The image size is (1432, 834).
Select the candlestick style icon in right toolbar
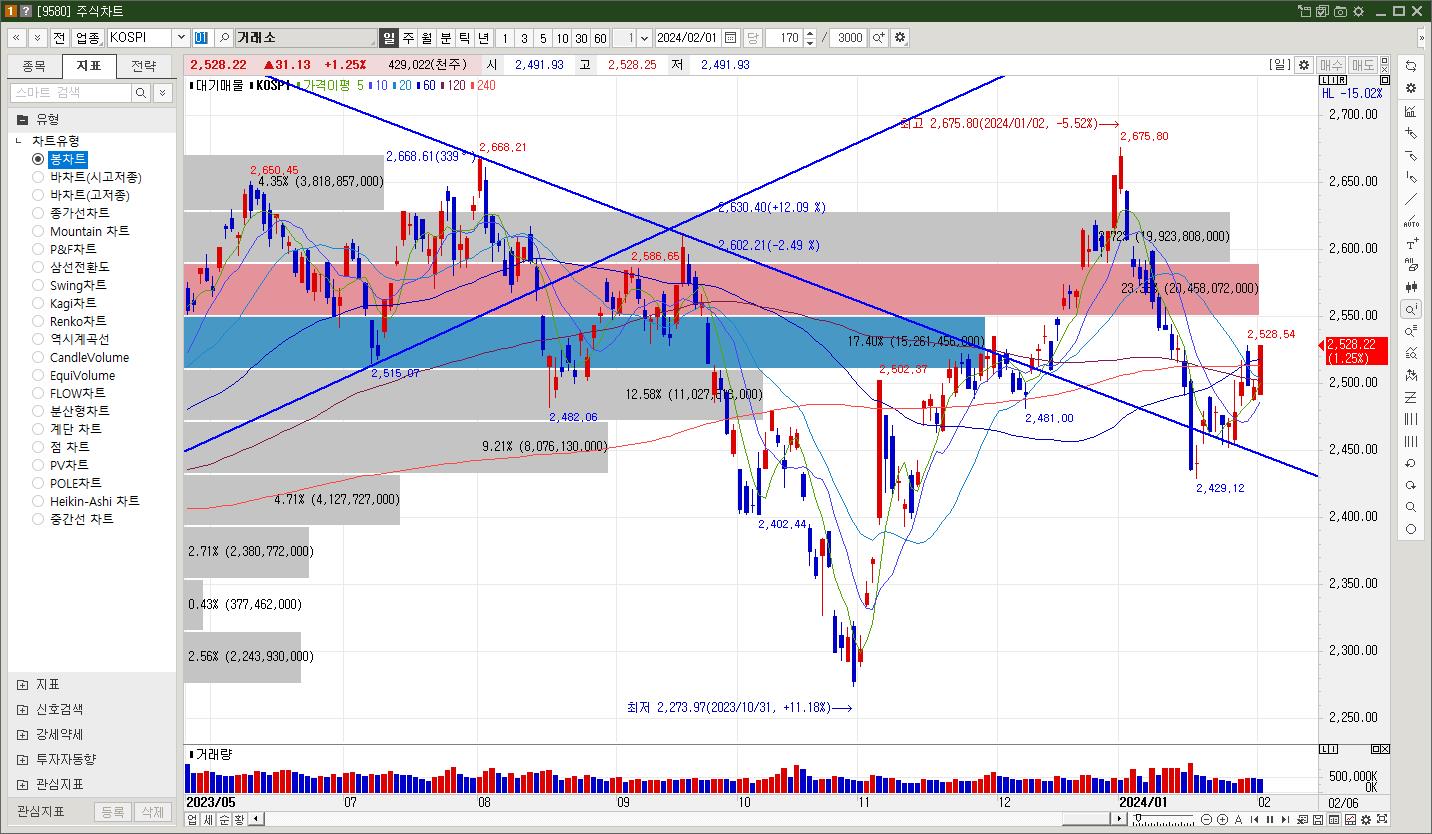pyautogui.click(x=1411, y=287)
